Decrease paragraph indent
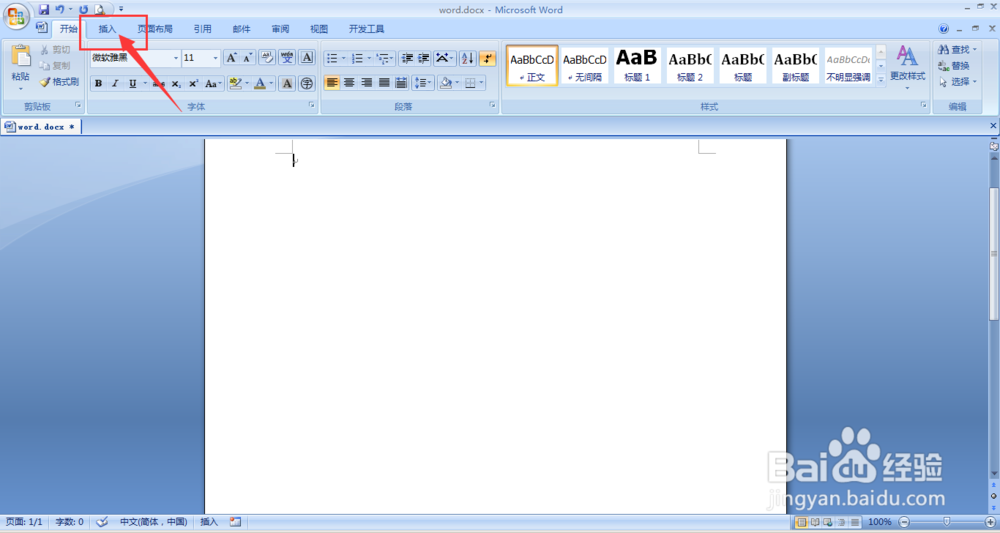The height and width of the screenshot is (533, 1000). tap(407, 58)
